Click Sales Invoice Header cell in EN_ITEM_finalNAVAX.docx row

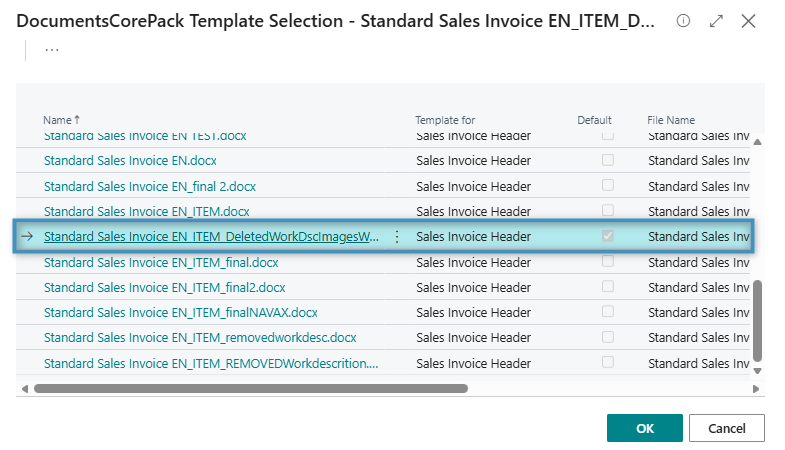pyautogui.click(x=473, y=313)
